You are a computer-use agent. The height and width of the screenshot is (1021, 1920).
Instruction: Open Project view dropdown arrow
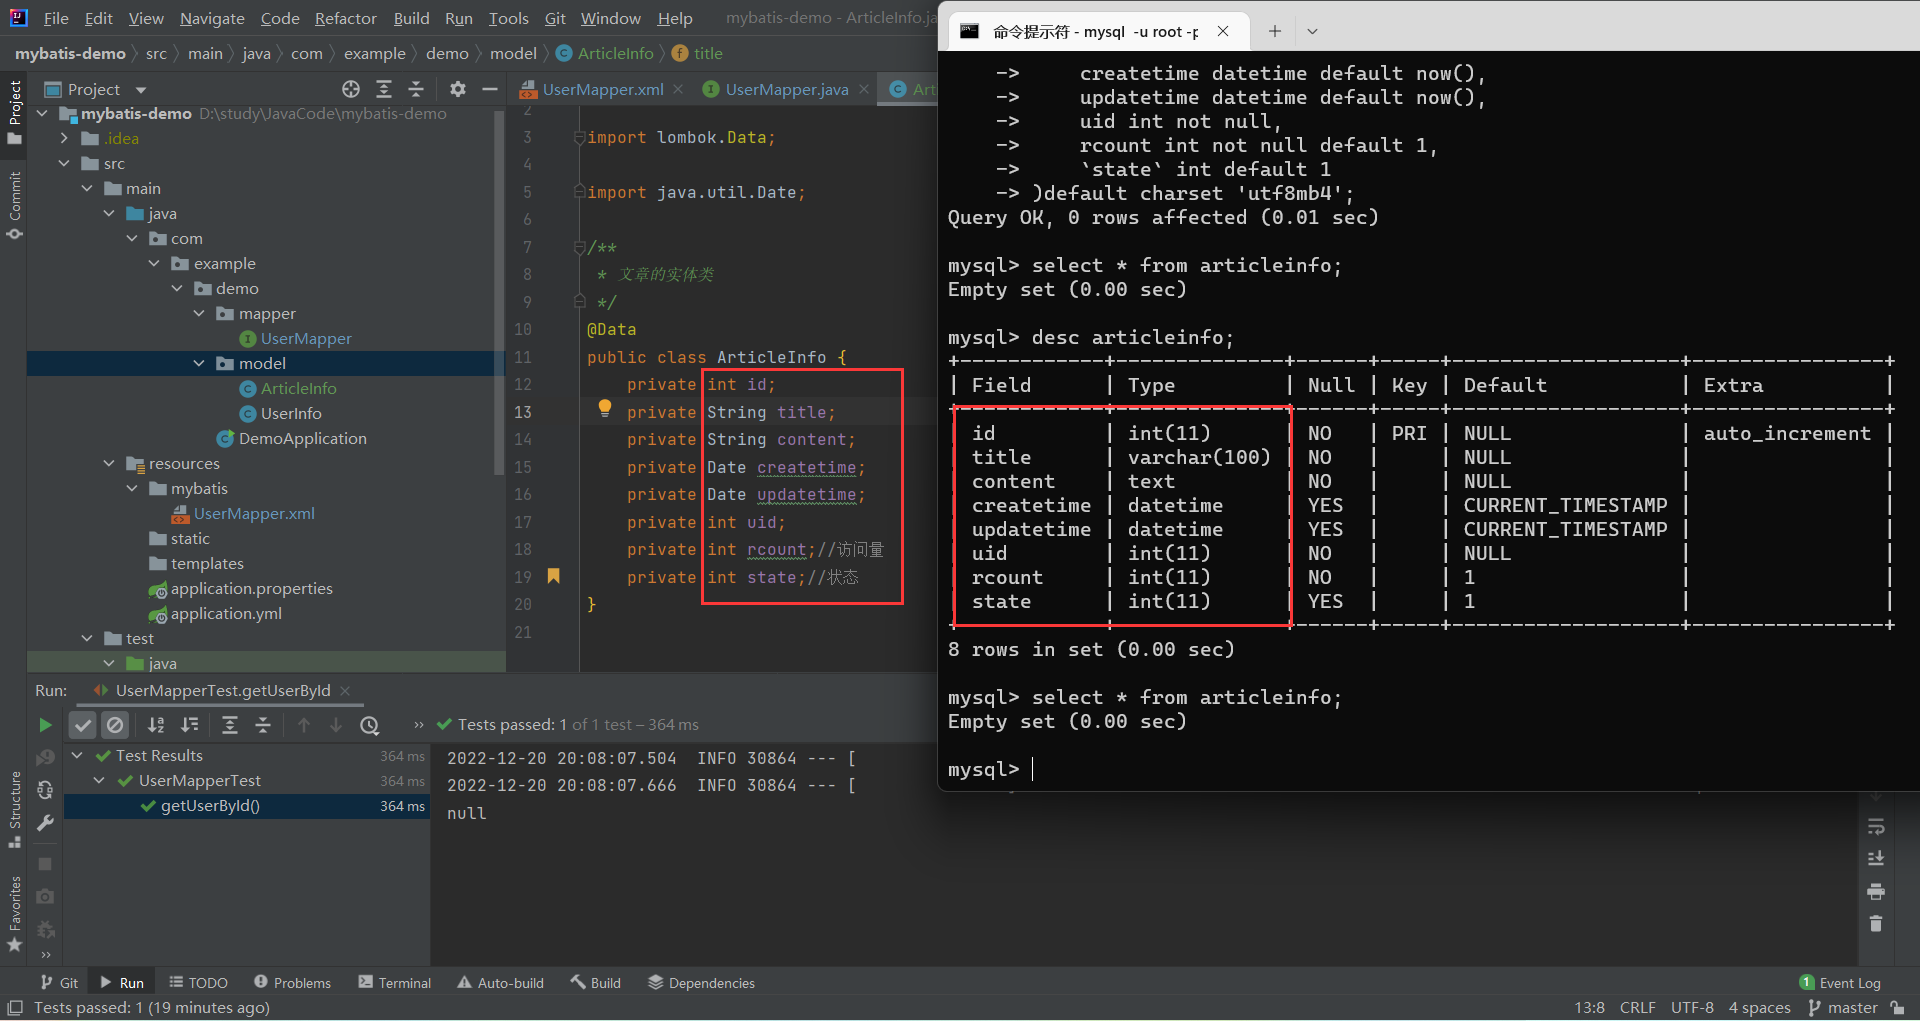pyautogui.click(x=141, y=90)
